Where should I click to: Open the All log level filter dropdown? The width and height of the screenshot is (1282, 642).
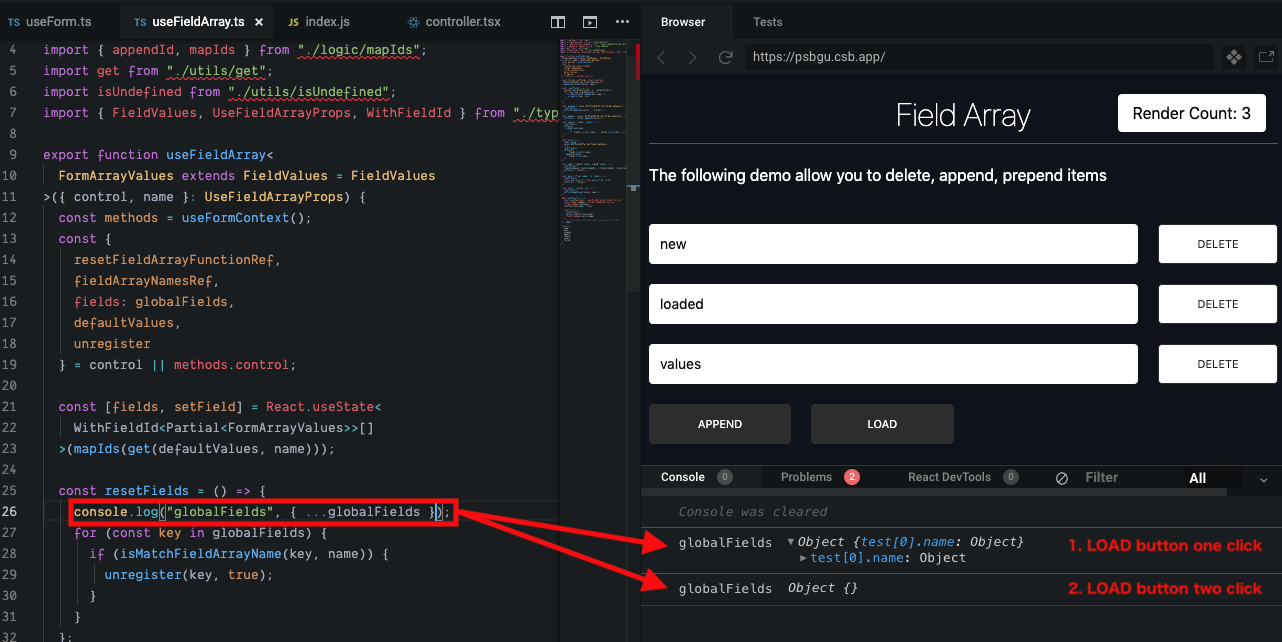[x=1198, y=478]
